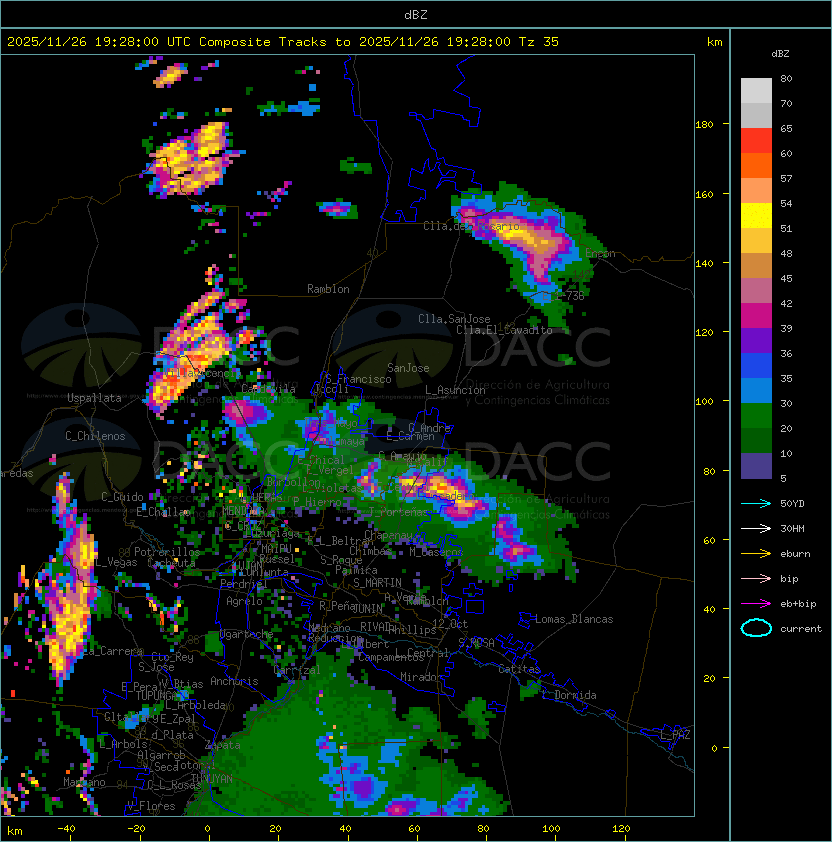
Task: Click the 180 km tick on right axis
Action: pos(704,125)
